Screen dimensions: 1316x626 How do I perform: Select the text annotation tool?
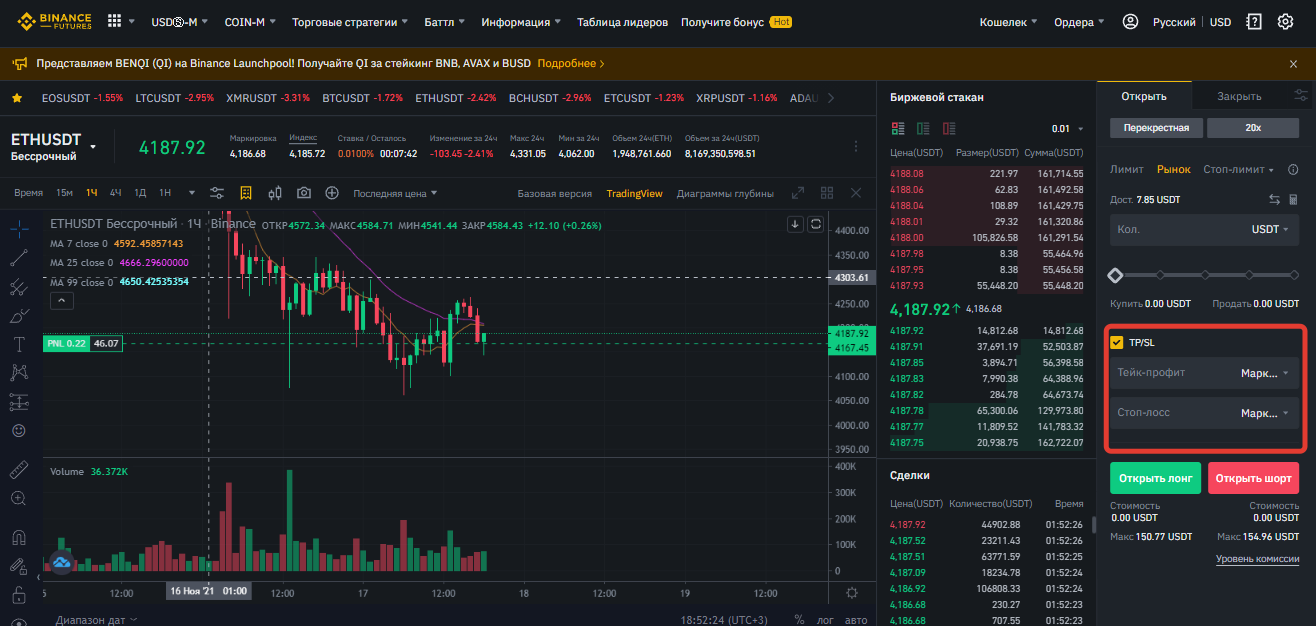pos(18,344)
